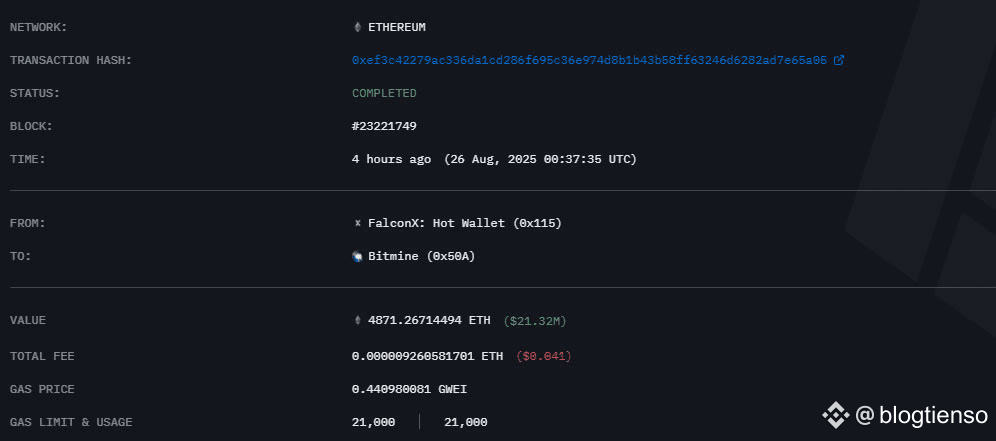Click the gas limit value 21,000
Image resolution: width=996 pixels, height=441 pixels.
click(374, 422)
